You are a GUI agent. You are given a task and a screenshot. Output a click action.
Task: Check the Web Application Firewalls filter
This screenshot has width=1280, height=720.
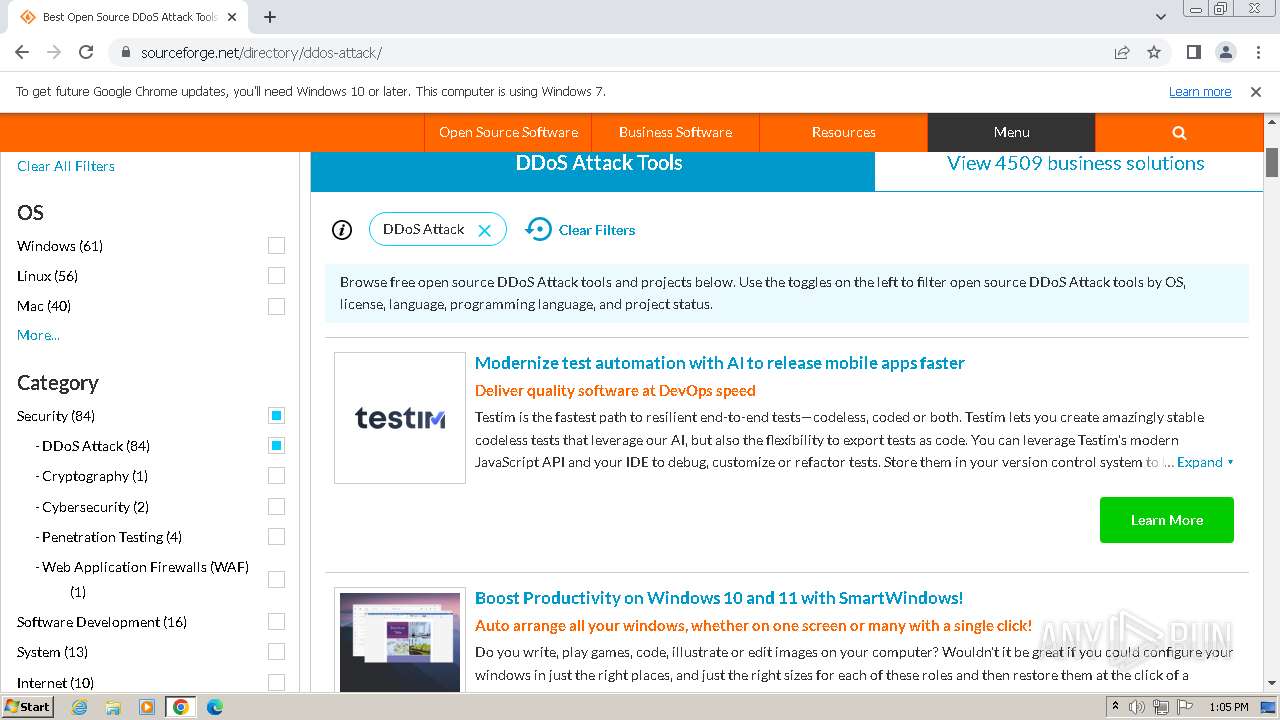click(276, 579)
